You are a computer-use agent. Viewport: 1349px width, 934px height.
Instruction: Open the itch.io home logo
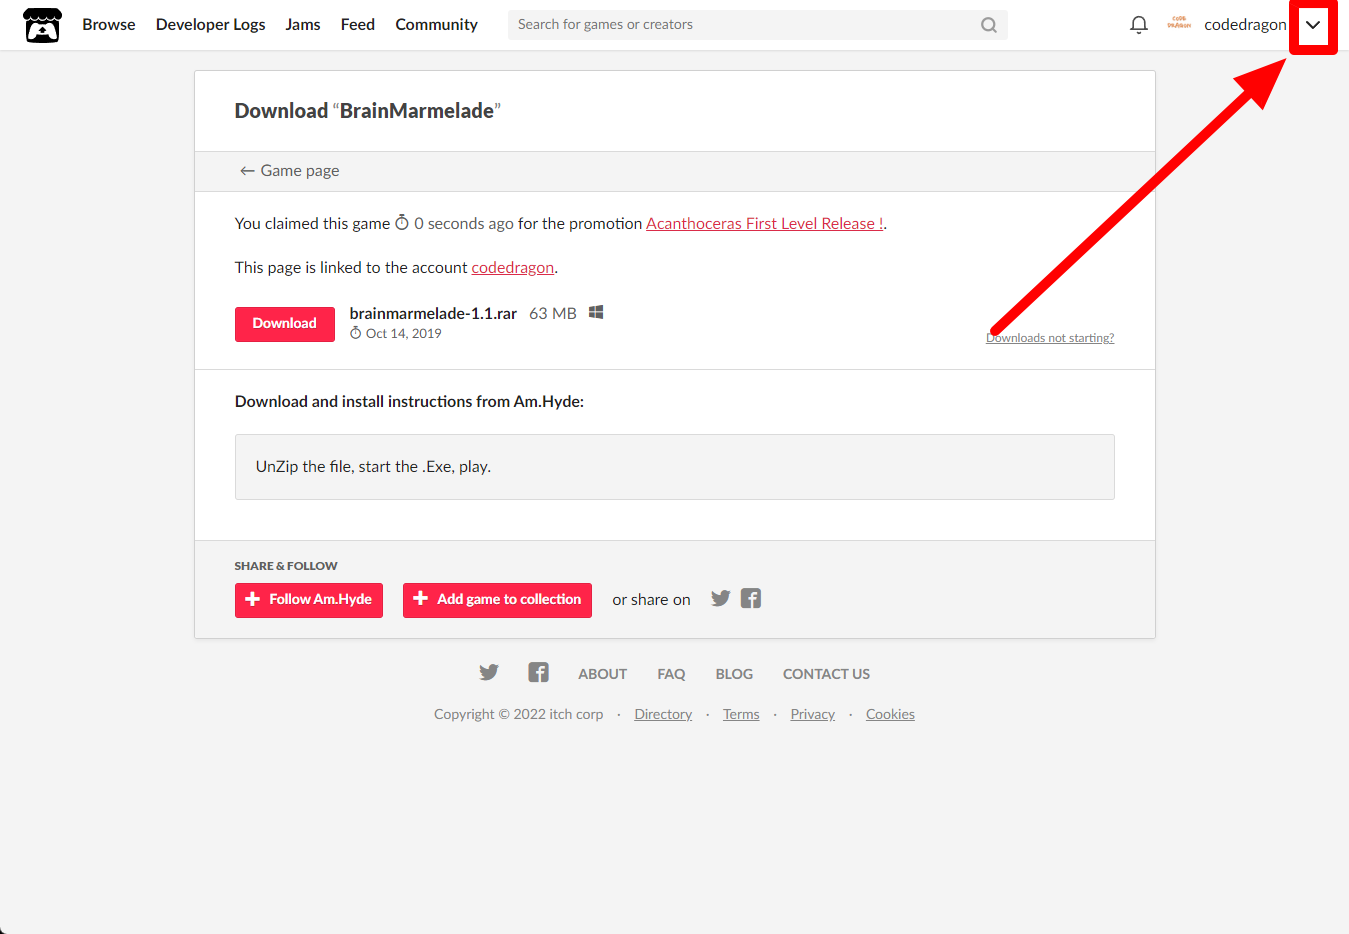pyautogui.click(x=42, y=25)
